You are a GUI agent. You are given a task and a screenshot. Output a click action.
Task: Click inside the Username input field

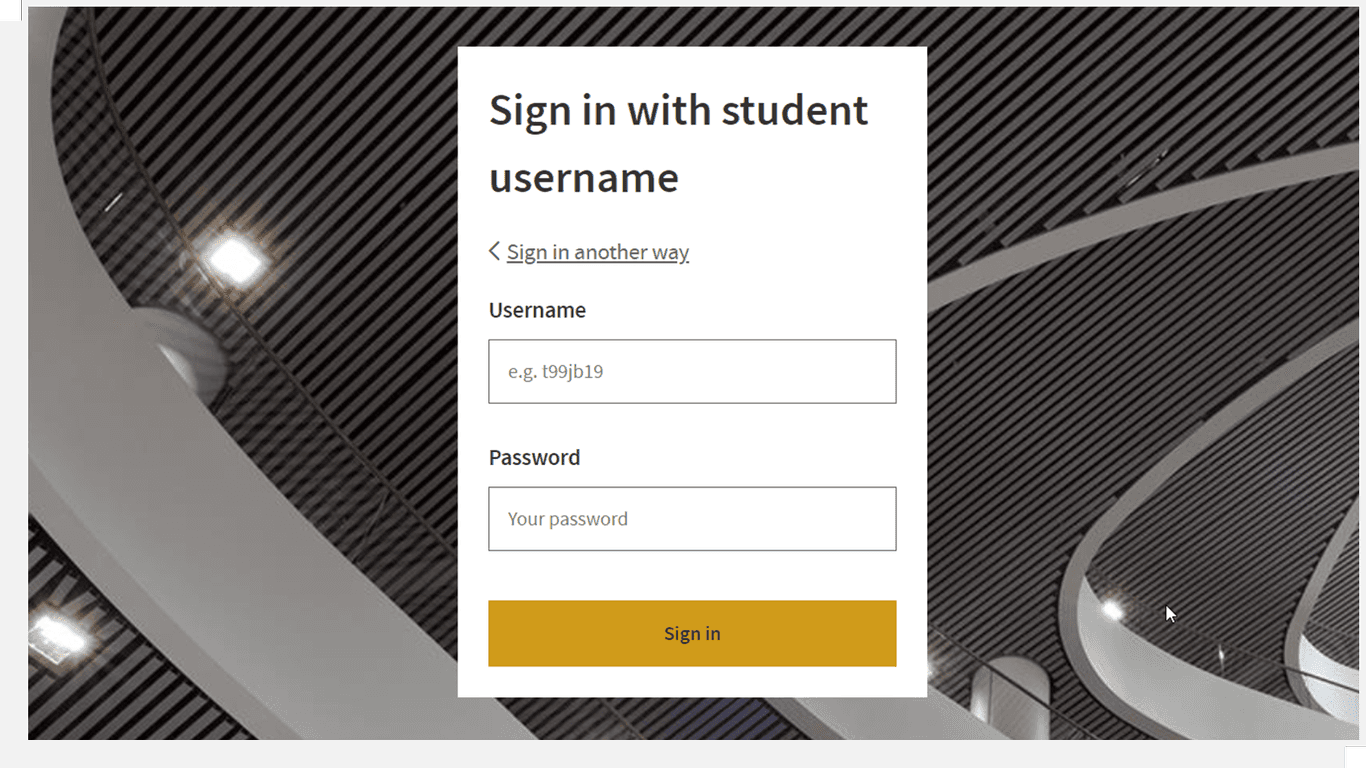[691, 371]
